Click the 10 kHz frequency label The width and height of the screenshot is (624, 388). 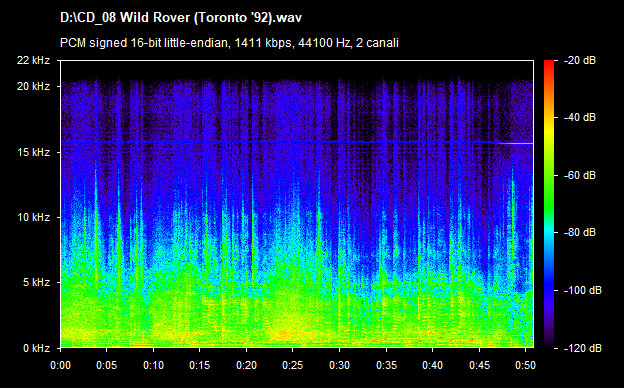click(x=33, y=218)
